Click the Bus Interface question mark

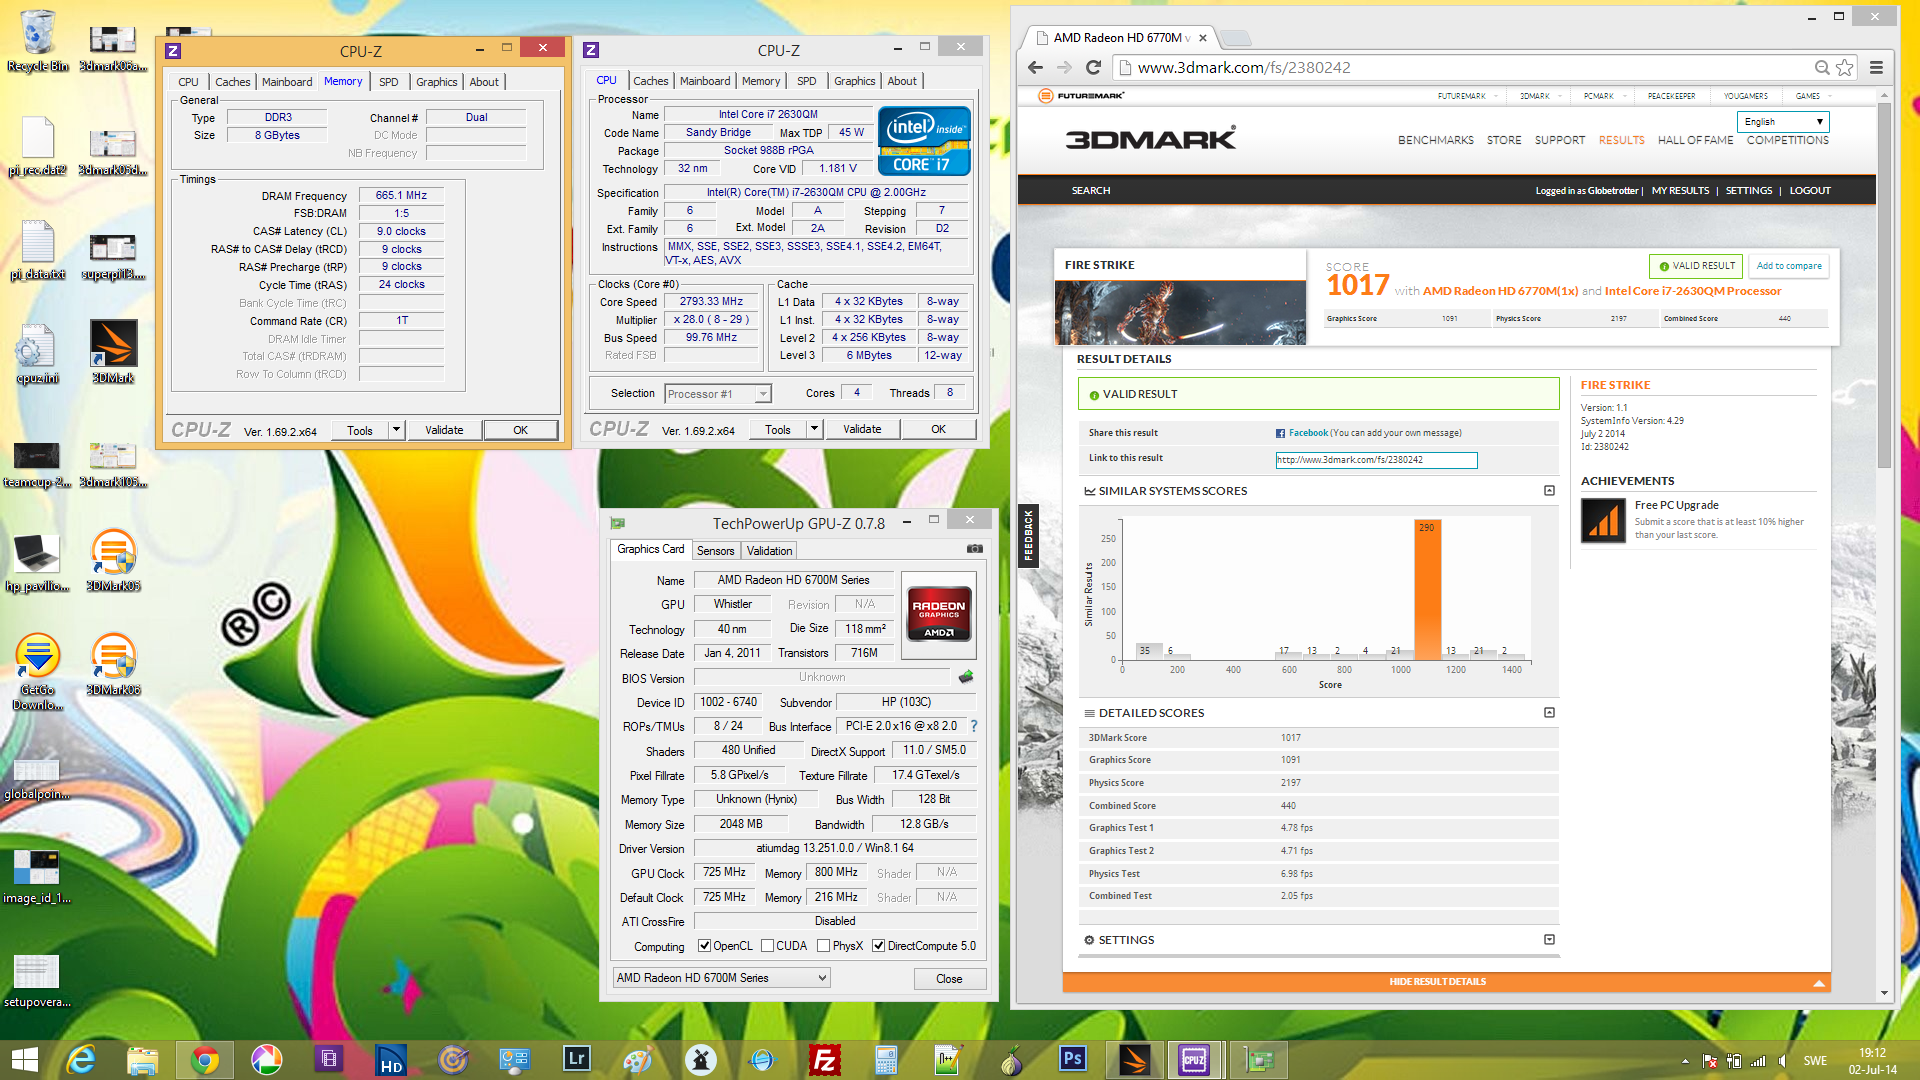(974, 726)
